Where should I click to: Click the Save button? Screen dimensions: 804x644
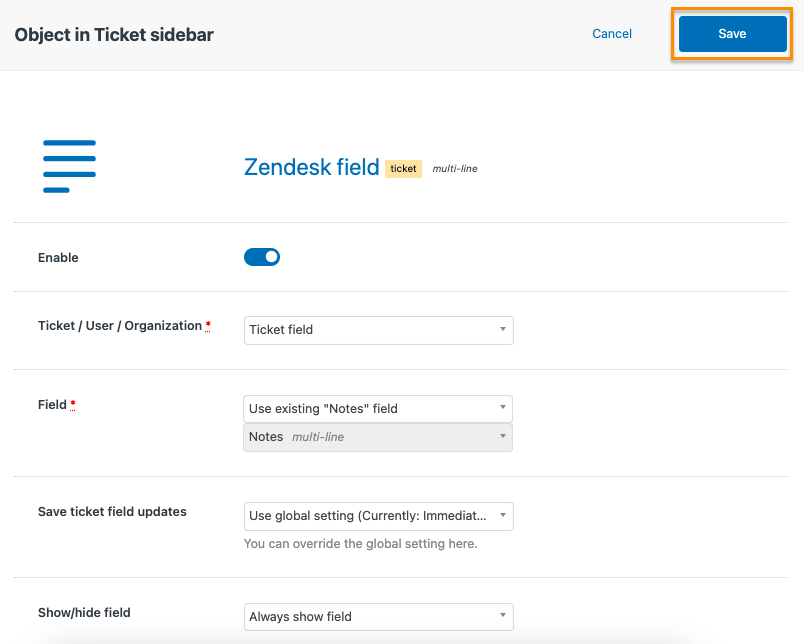[732, 34]
